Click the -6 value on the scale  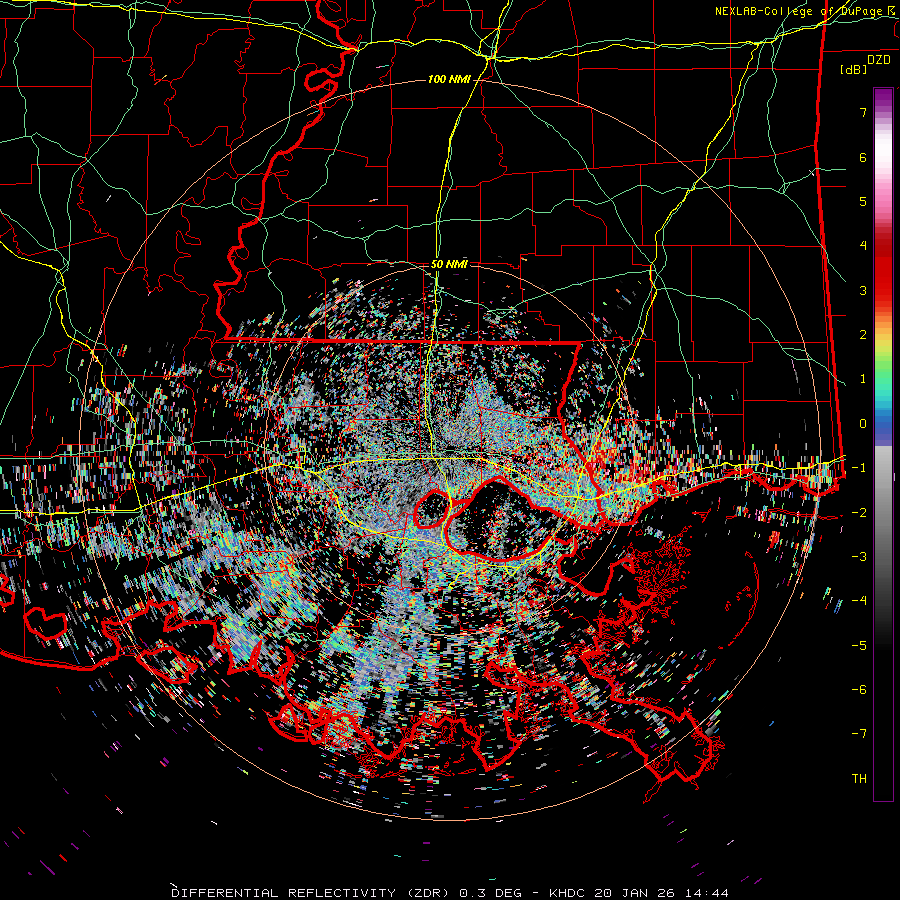[859, 689]
